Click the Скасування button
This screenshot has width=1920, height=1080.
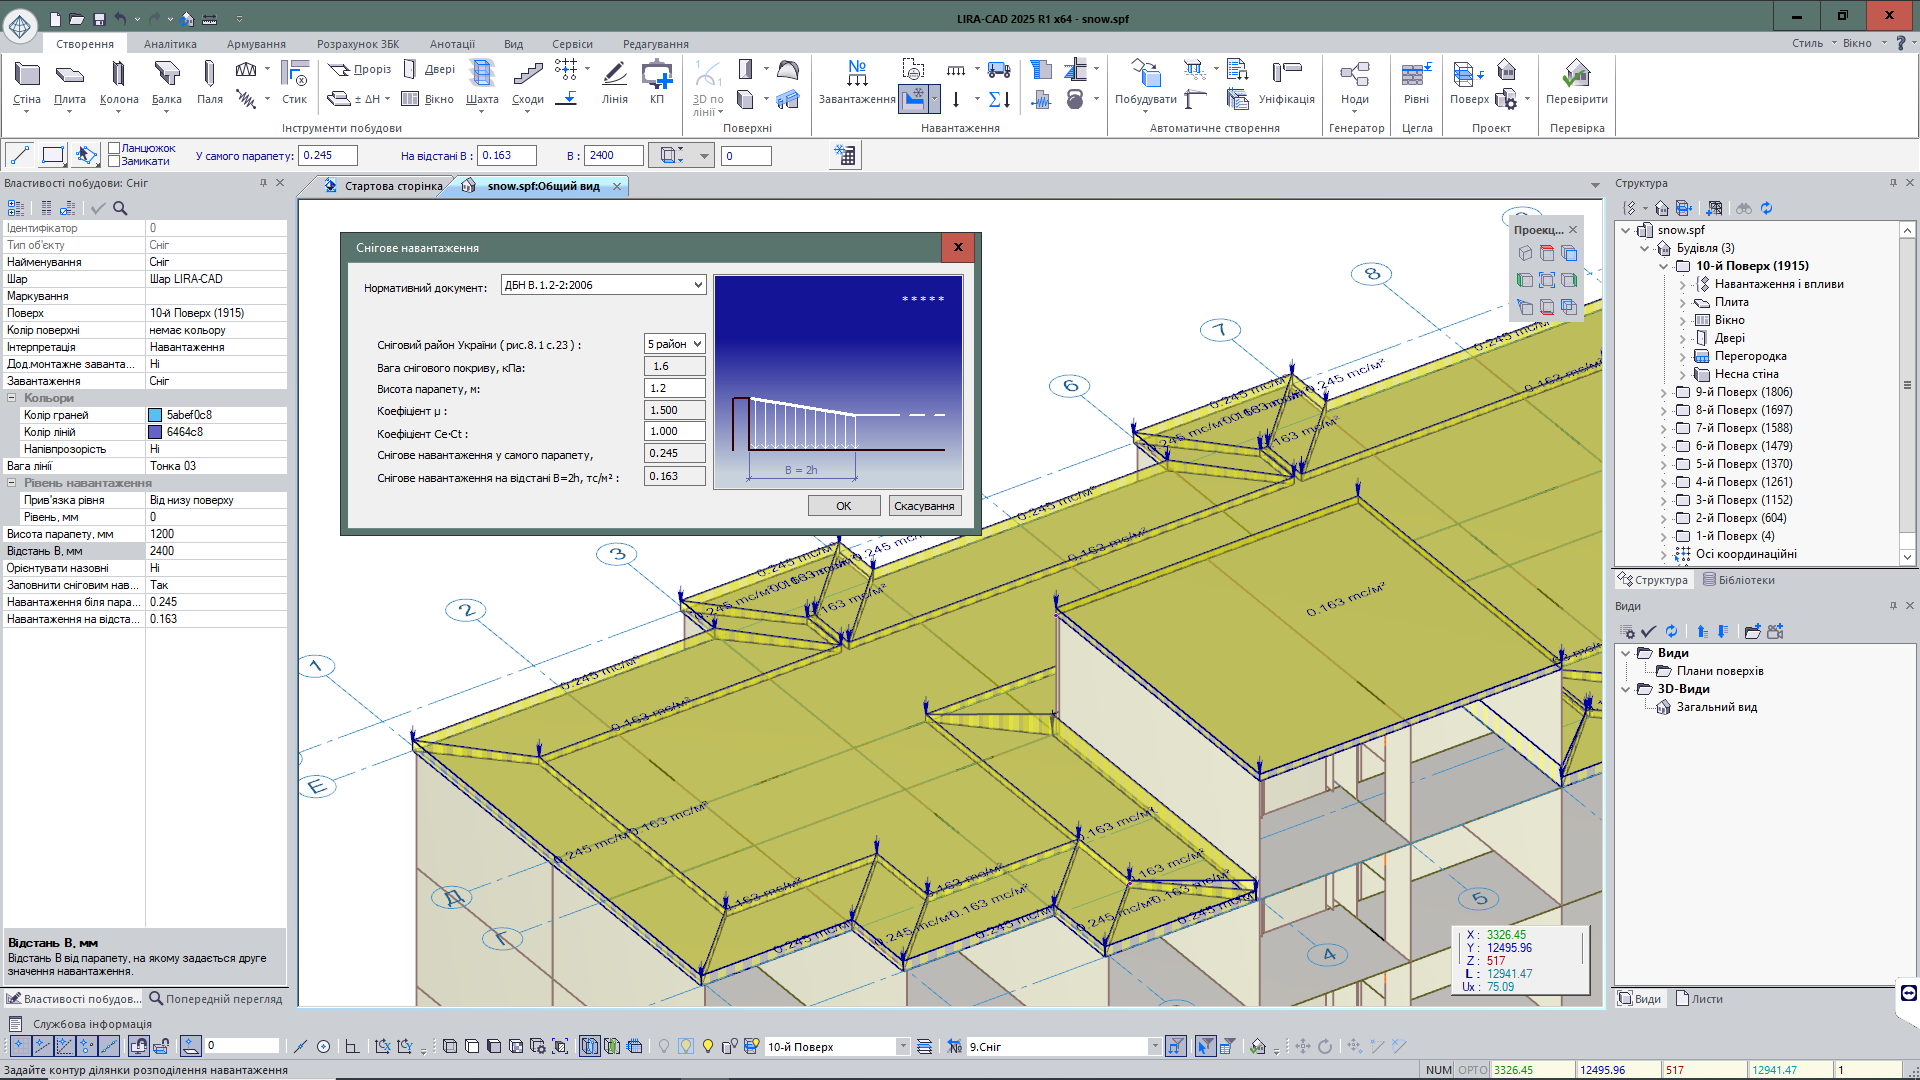pos(924,506)
